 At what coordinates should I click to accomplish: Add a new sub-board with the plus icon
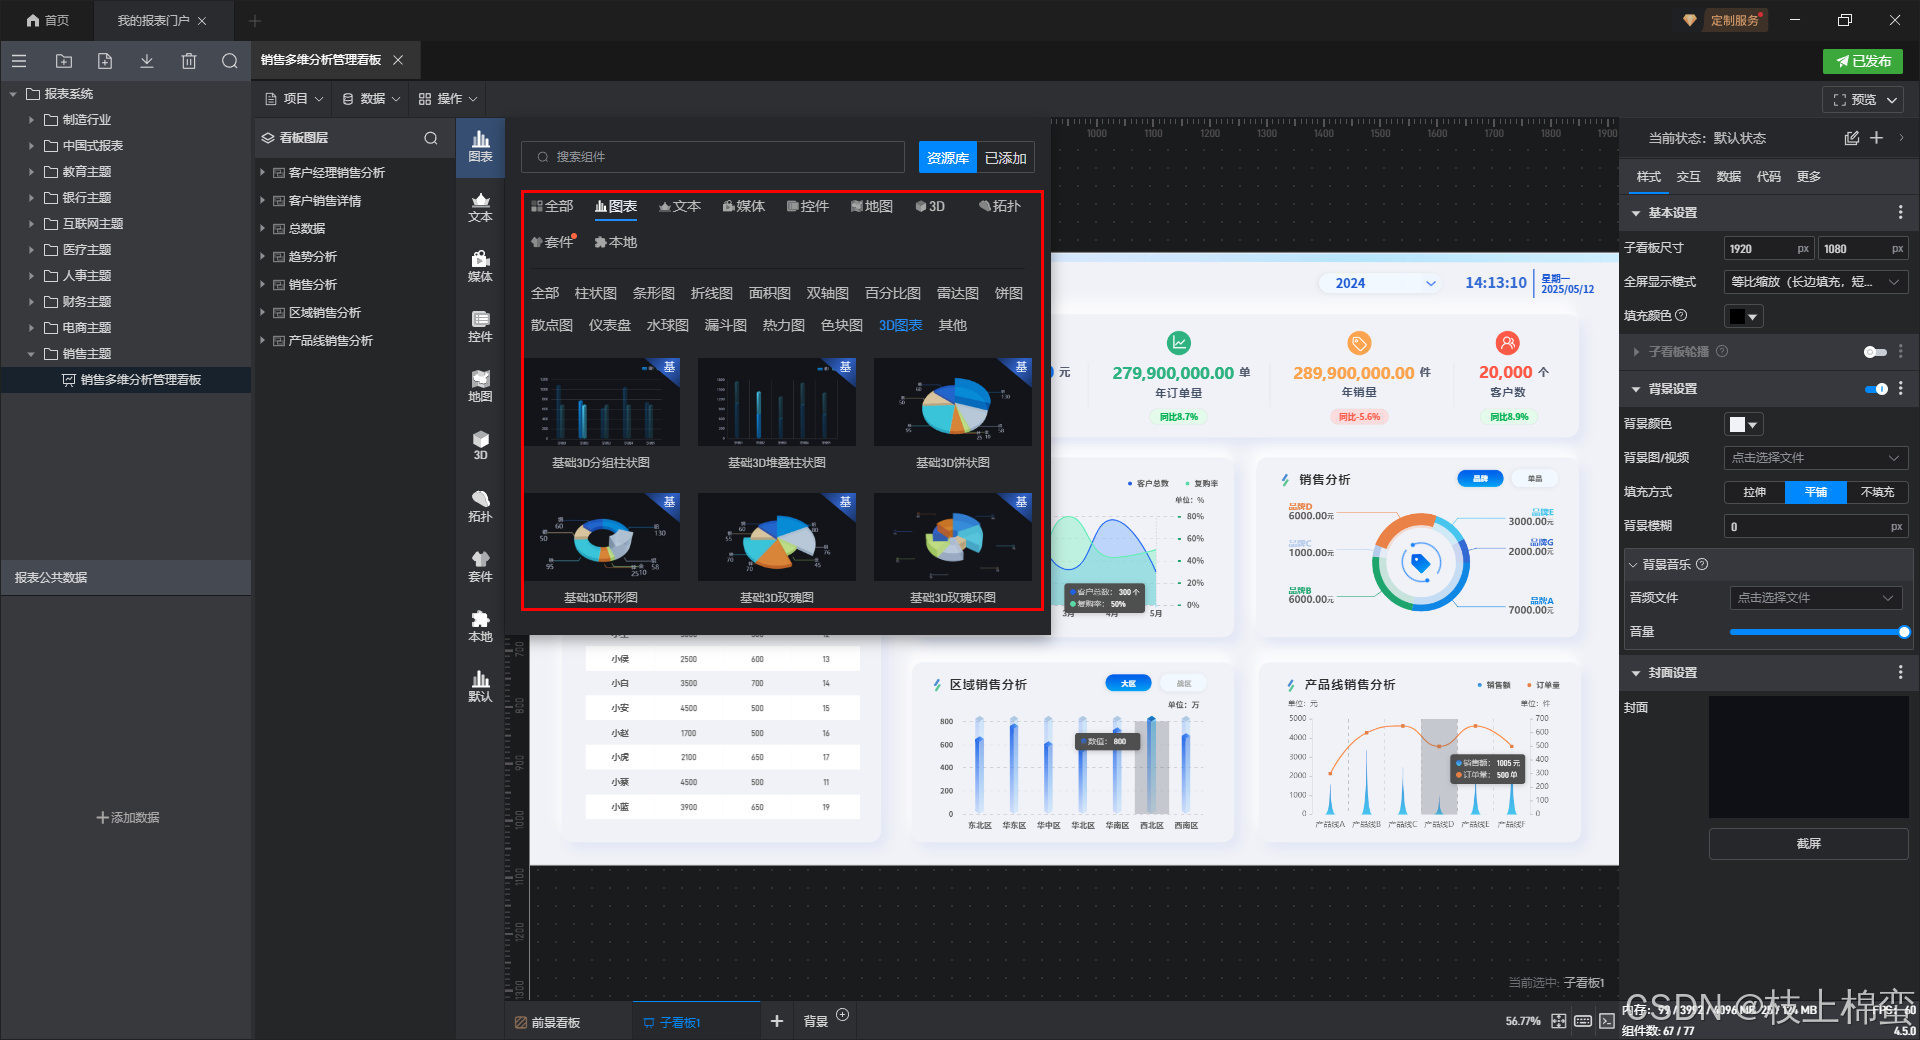777,1021
